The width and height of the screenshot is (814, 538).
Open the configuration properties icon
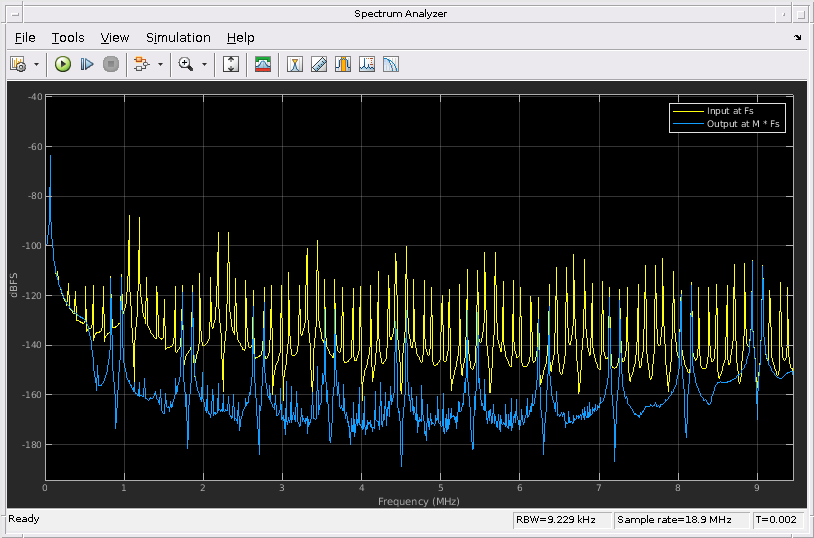[x=18, y=64]
